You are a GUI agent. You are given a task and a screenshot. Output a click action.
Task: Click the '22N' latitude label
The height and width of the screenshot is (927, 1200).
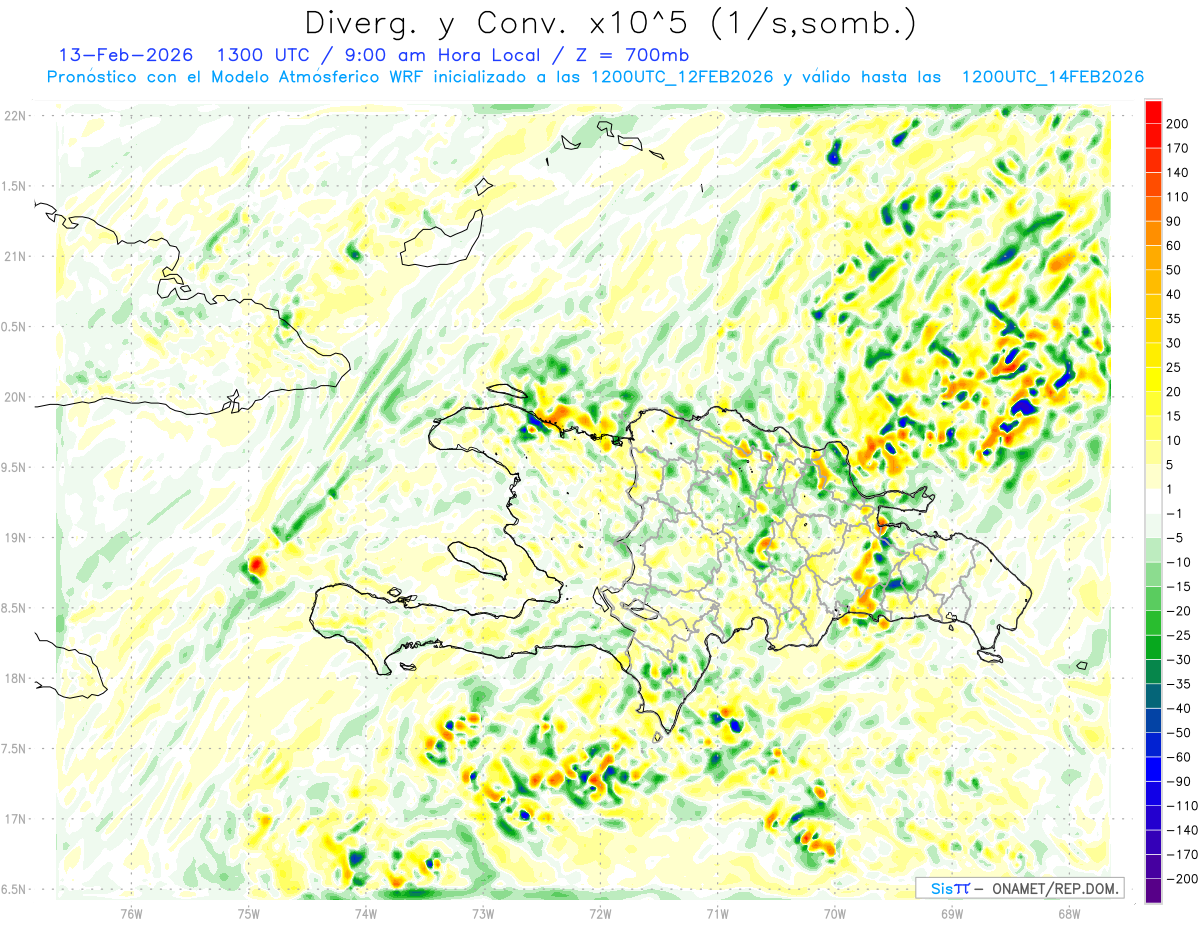15,116
